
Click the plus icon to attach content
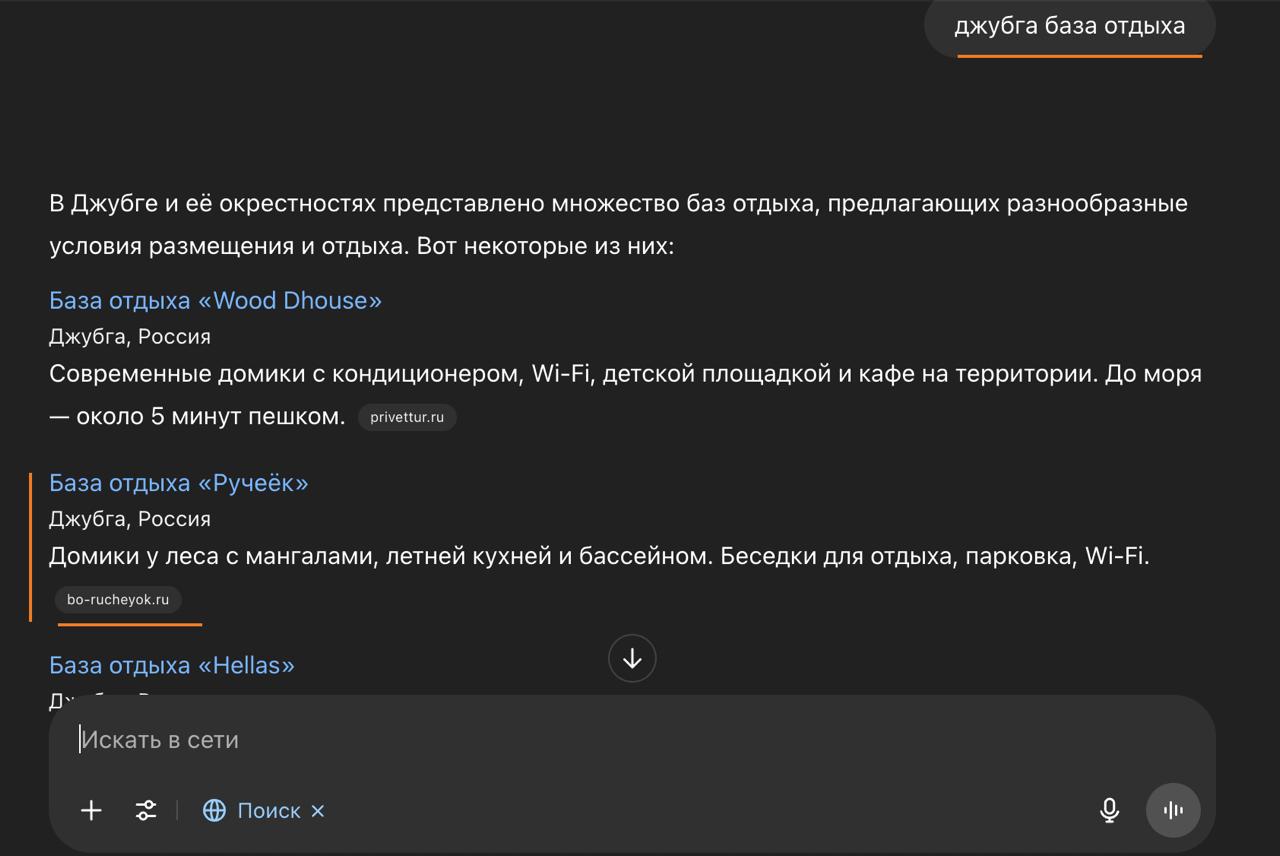point(91,810)
